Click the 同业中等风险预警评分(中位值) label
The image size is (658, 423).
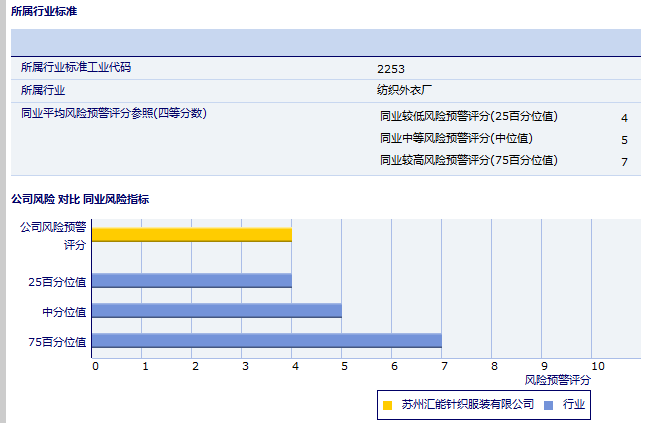[456, 138]
